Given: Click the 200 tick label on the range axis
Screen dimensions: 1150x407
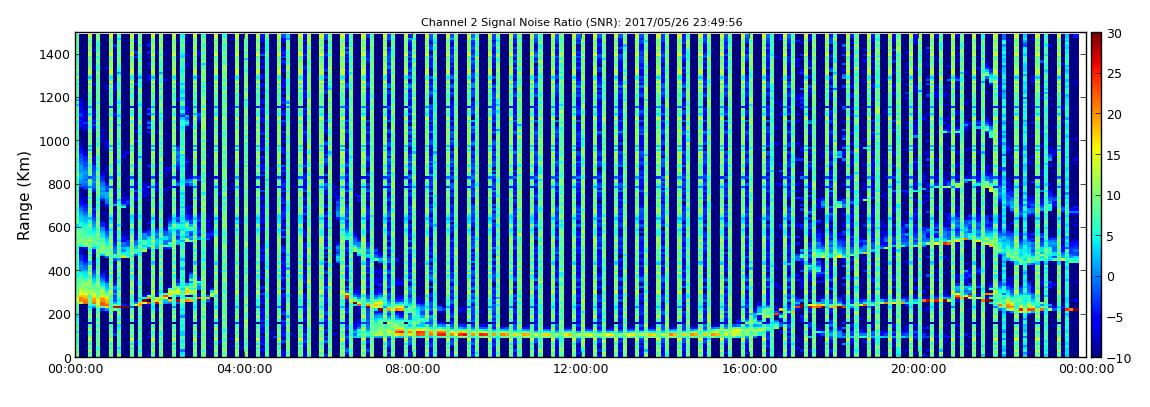Looking at the screenshot, I should 59,315.
